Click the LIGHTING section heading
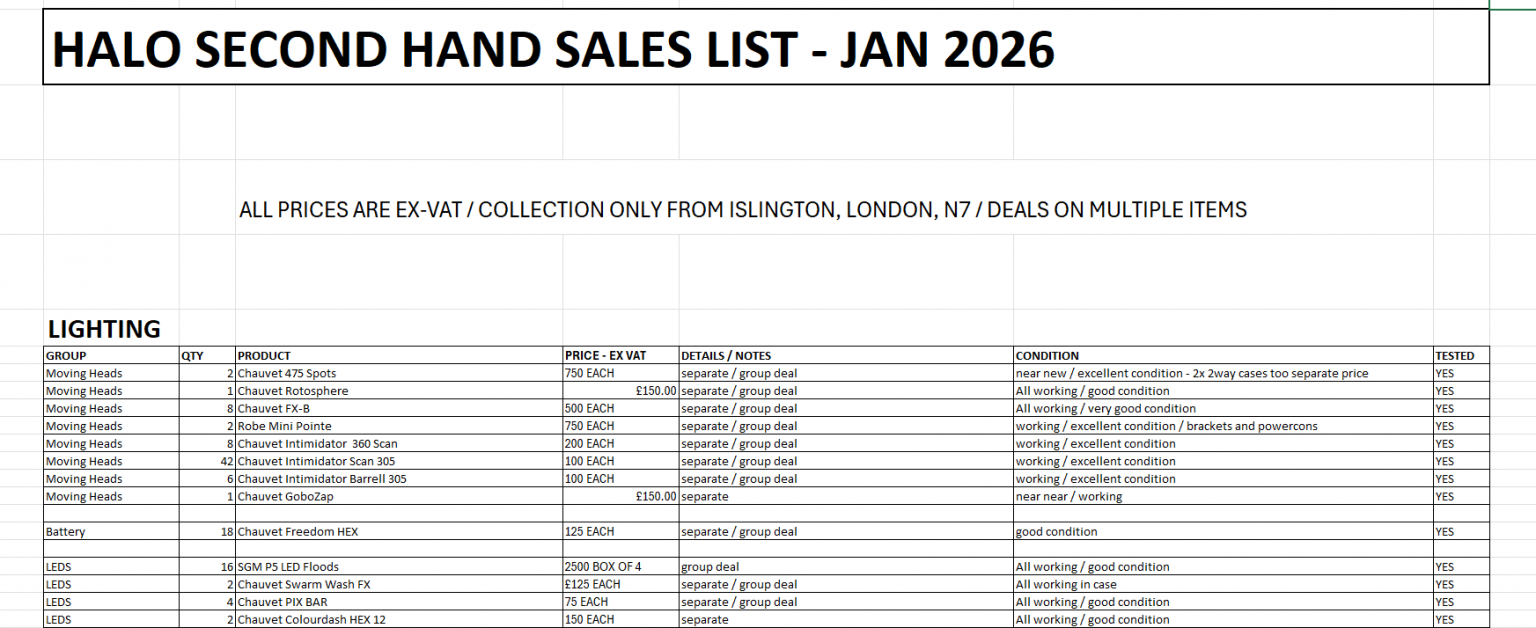The width and height of the screenshot is (1536, 628). pos(104,329)
